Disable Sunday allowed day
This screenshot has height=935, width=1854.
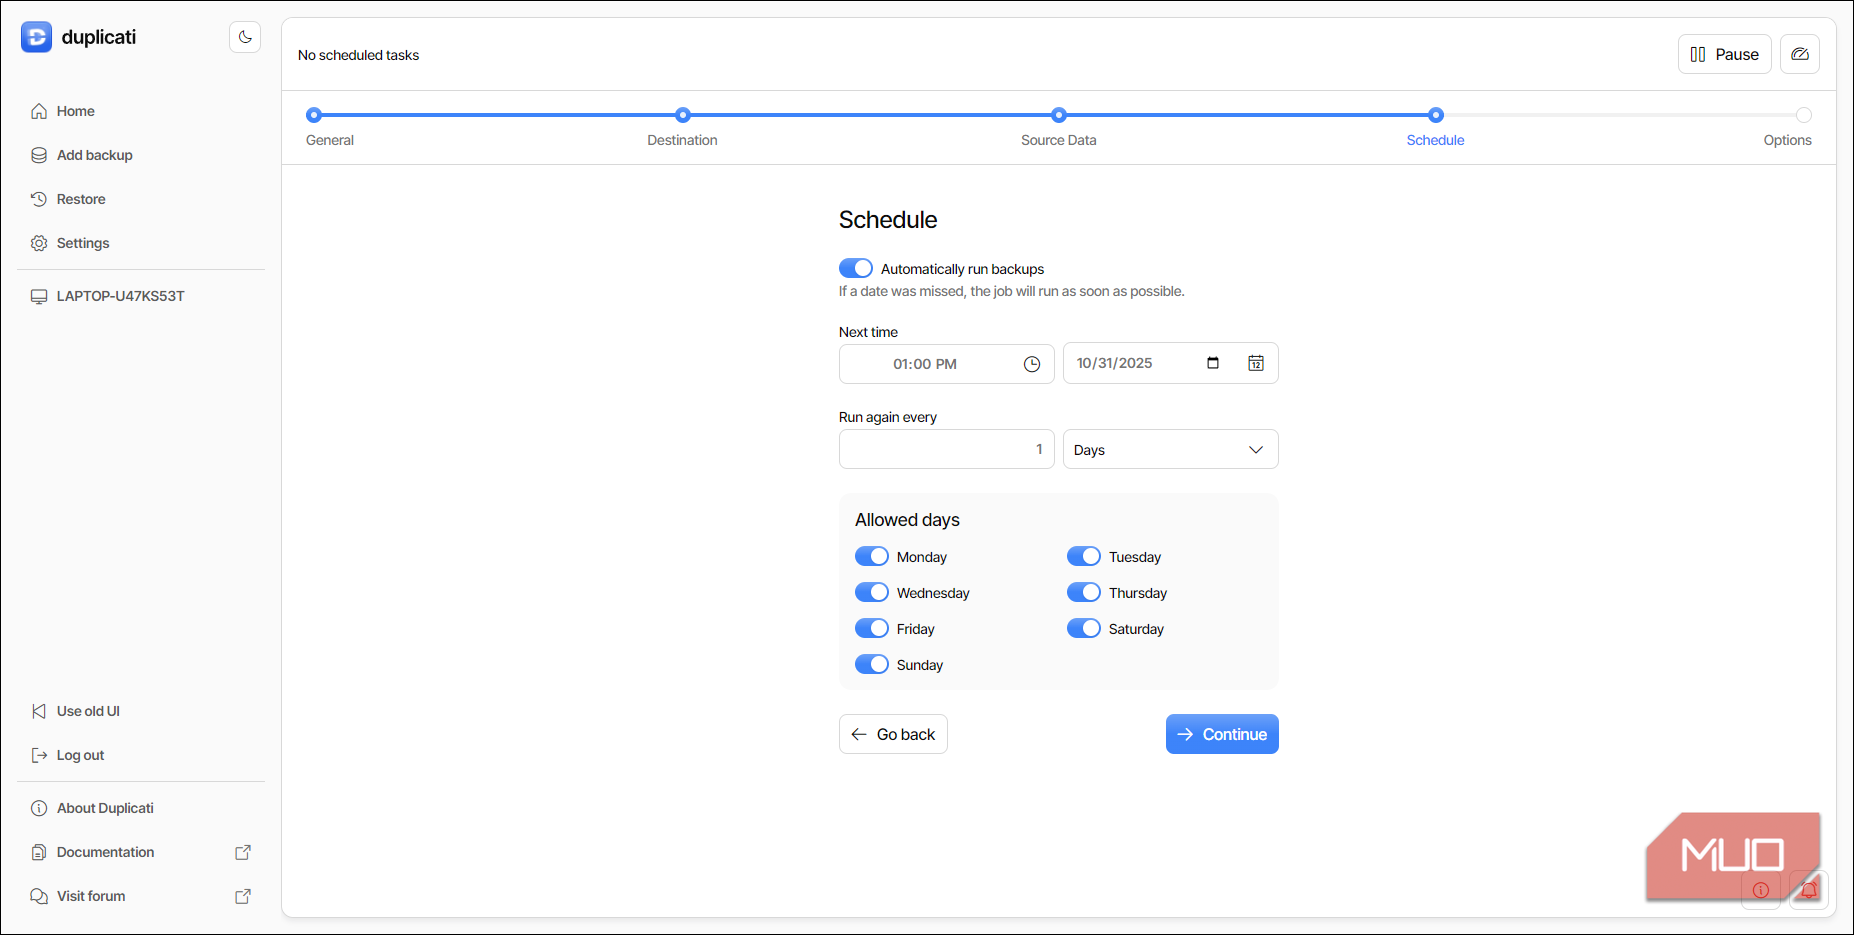point(872,664)
